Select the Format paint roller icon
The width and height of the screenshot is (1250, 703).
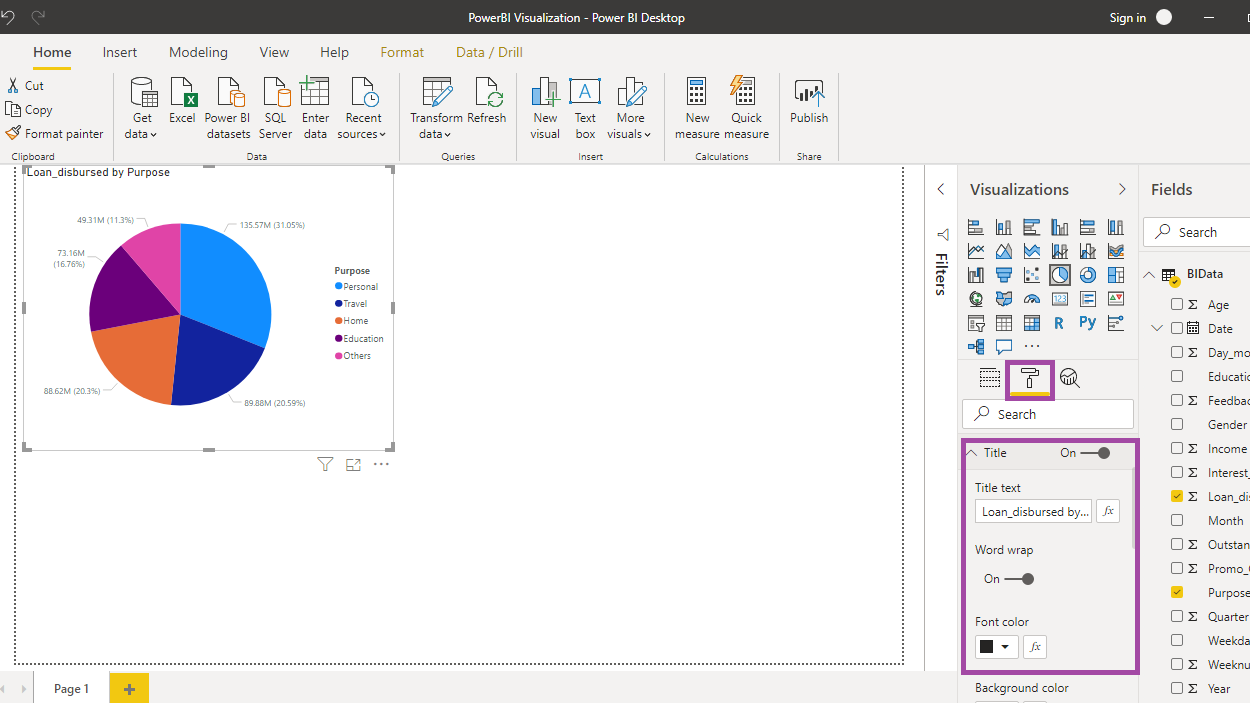click(1029, 378)
